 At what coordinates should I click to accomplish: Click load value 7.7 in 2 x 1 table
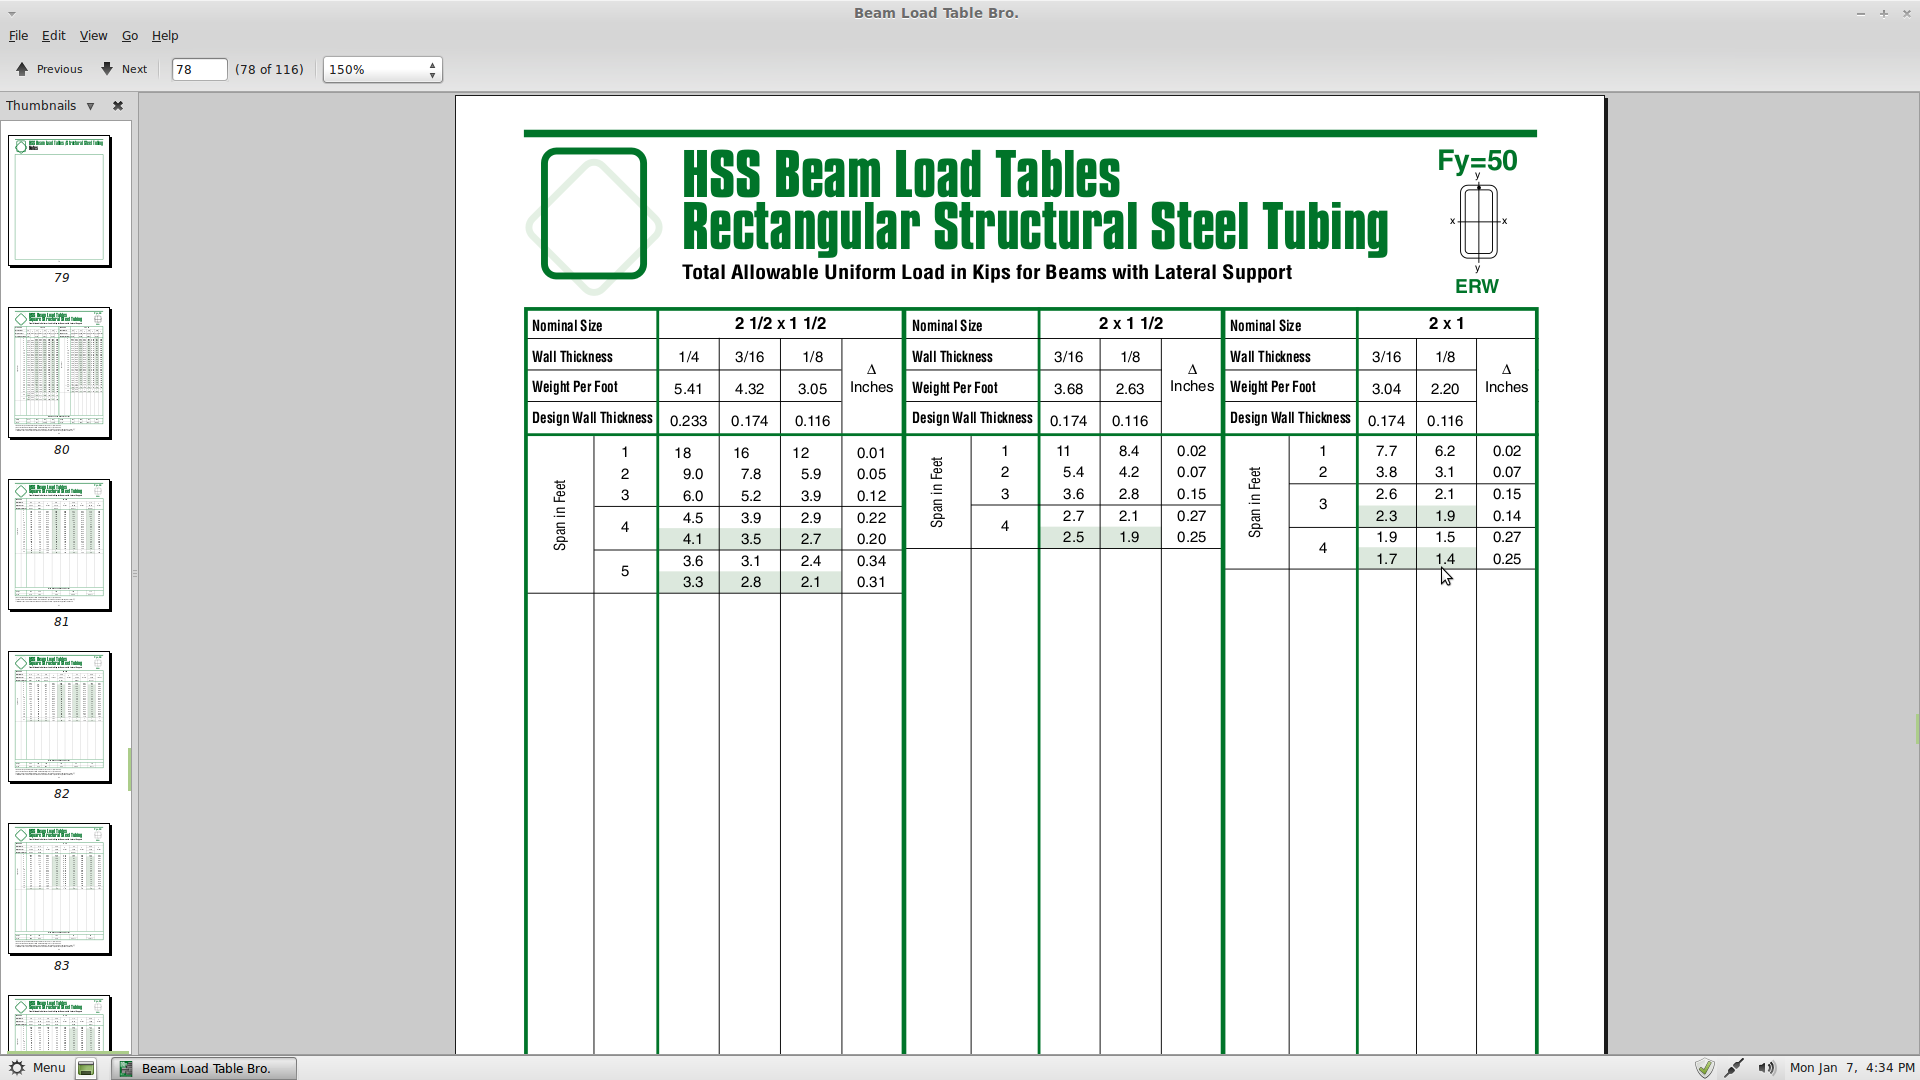[1386, 451]
